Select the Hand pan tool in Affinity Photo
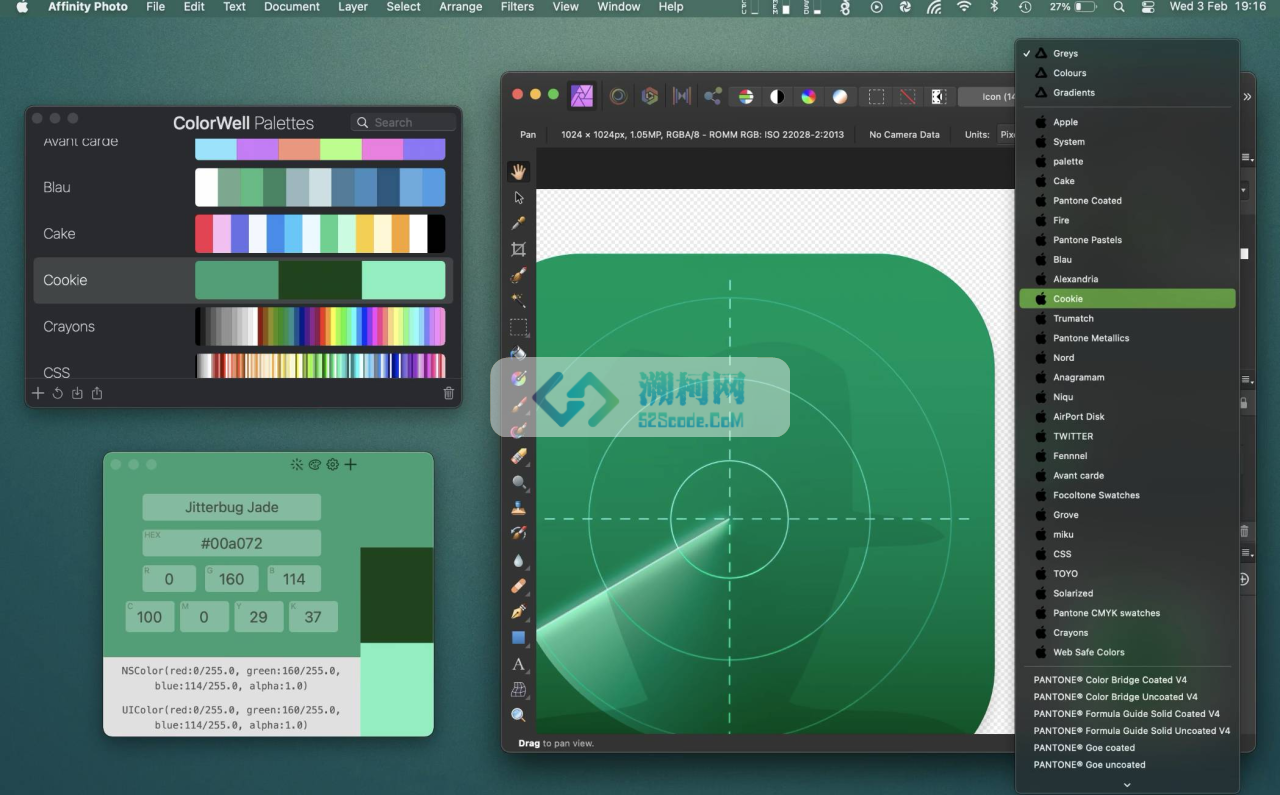1280x795 pixels. 518,172
